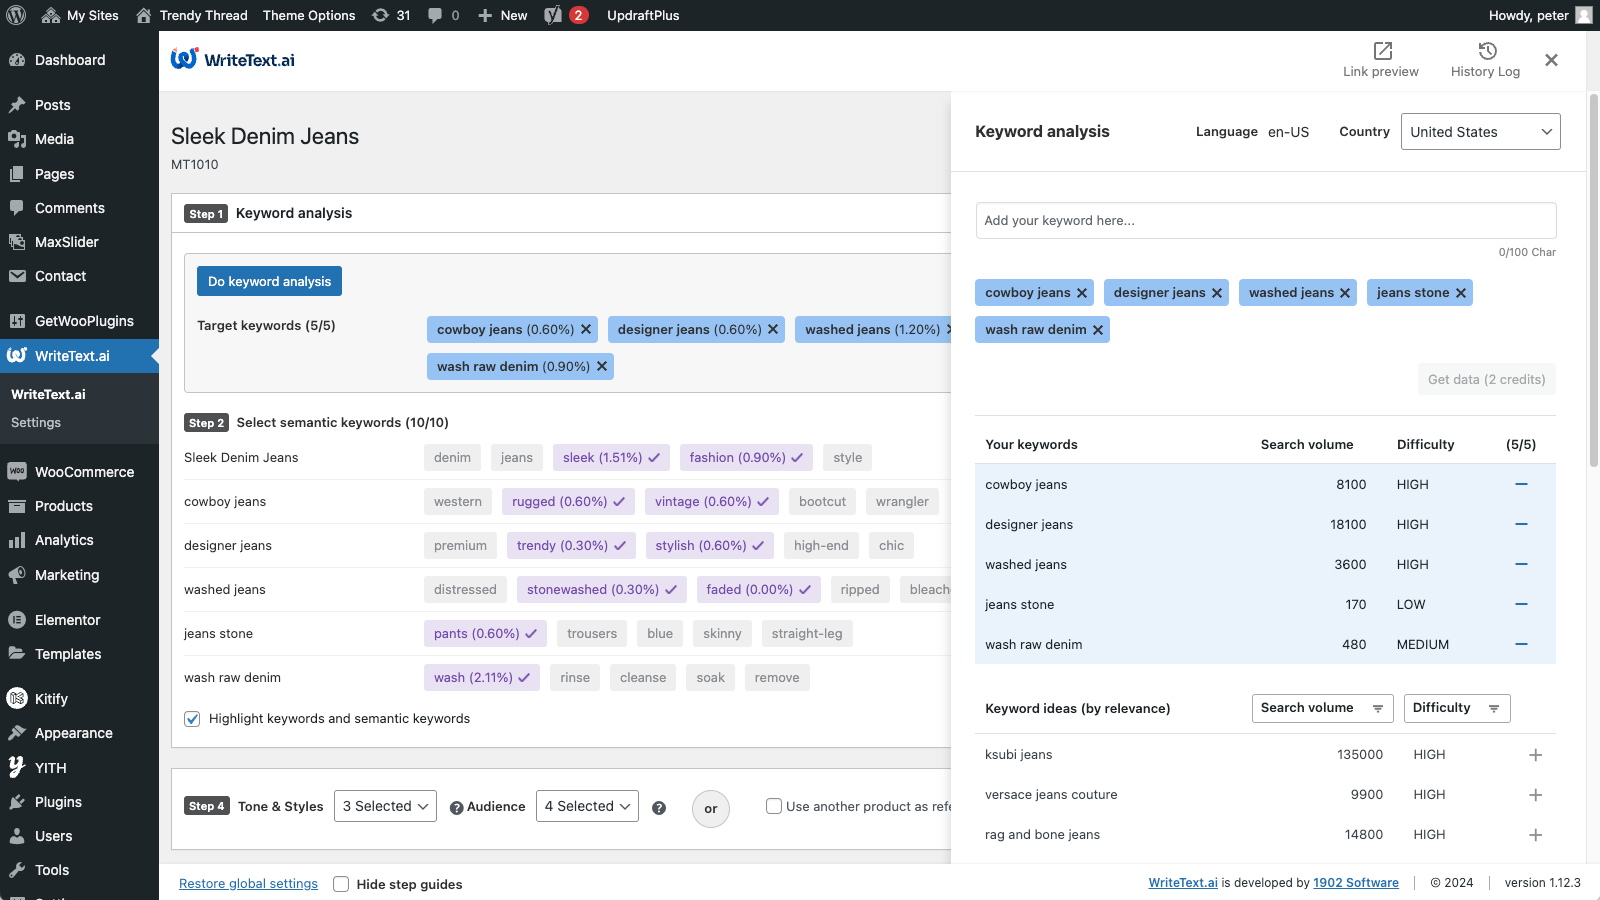The height and width of the screenshot is (900, 1600).
Task: Select Products in the sidebar
Action: [x=65, y=506]
